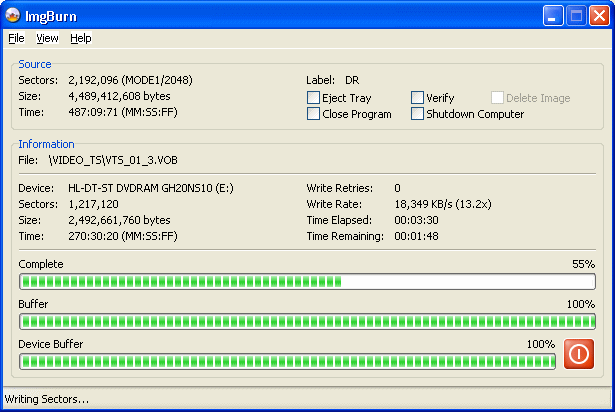Click the Buffer progress bar
615x412 pixels.
coord(308,322)
